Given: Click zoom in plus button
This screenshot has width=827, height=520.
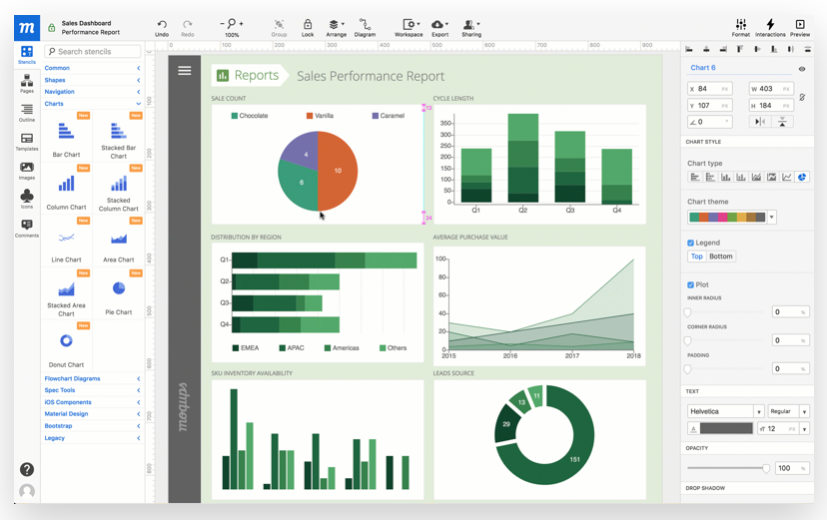Looking at the screenshot, I should click(242, 24).
